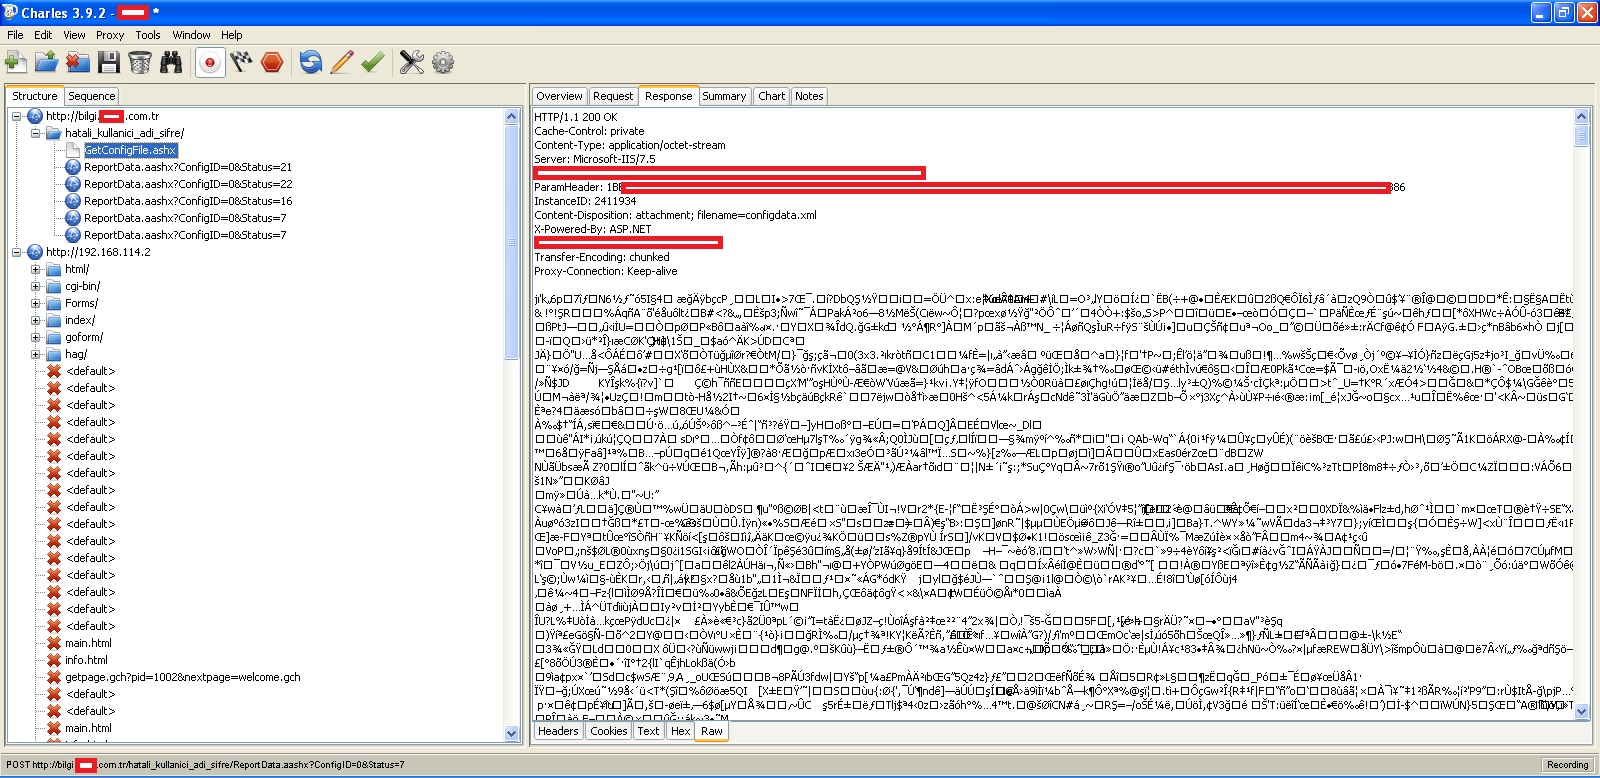The width and height of the screenshot is (1600, 778).
Task: Expand the html/ folder
Action: pyautogui.click(x=35, y=269)
